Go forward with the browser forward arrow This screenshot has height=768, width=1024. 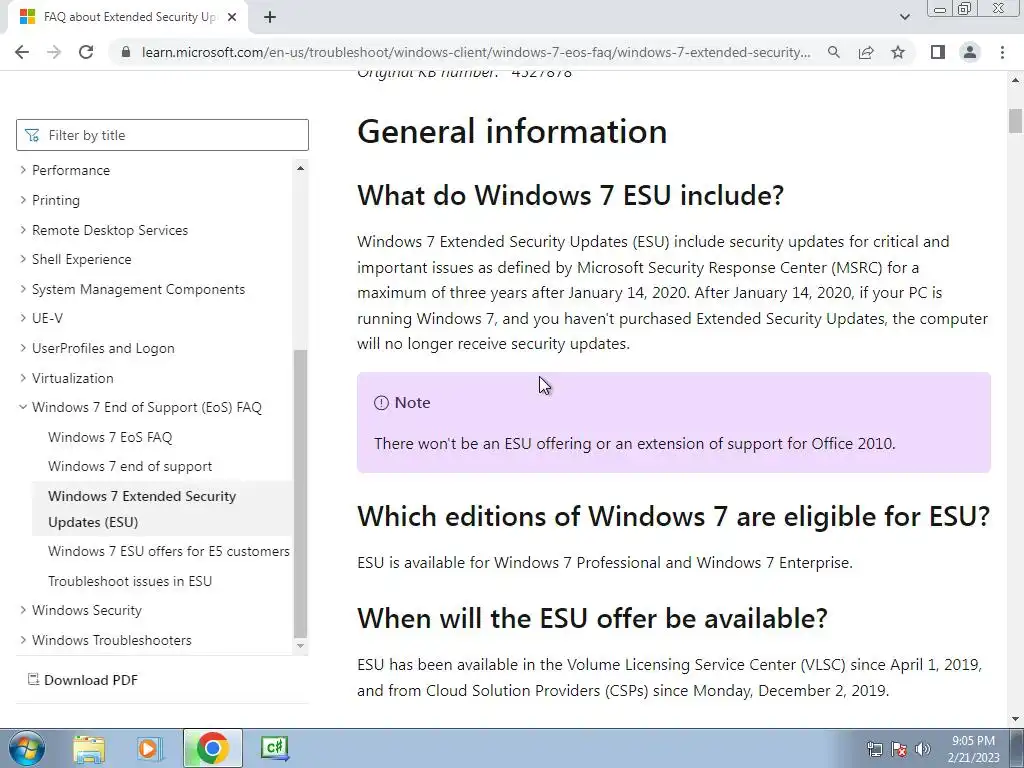pyautogui.click(x=54, y=52)
